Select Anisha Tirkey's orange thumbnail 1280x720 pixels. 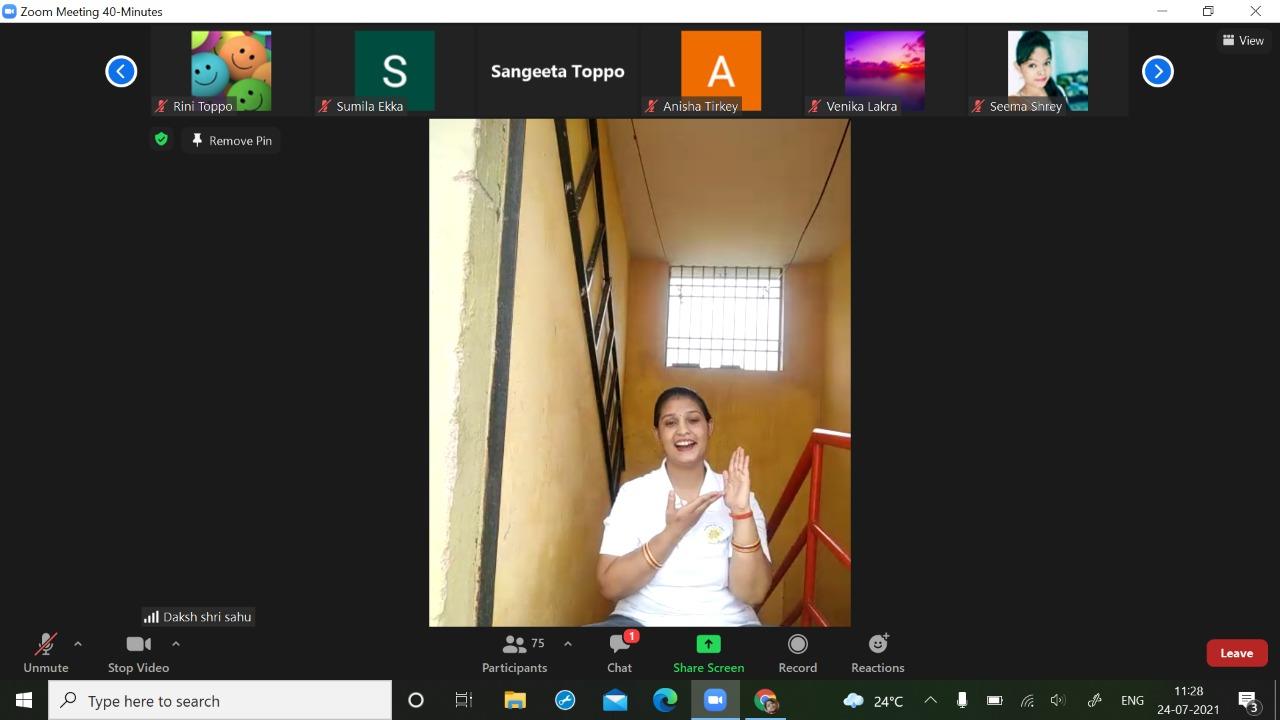tap(720, 71)
